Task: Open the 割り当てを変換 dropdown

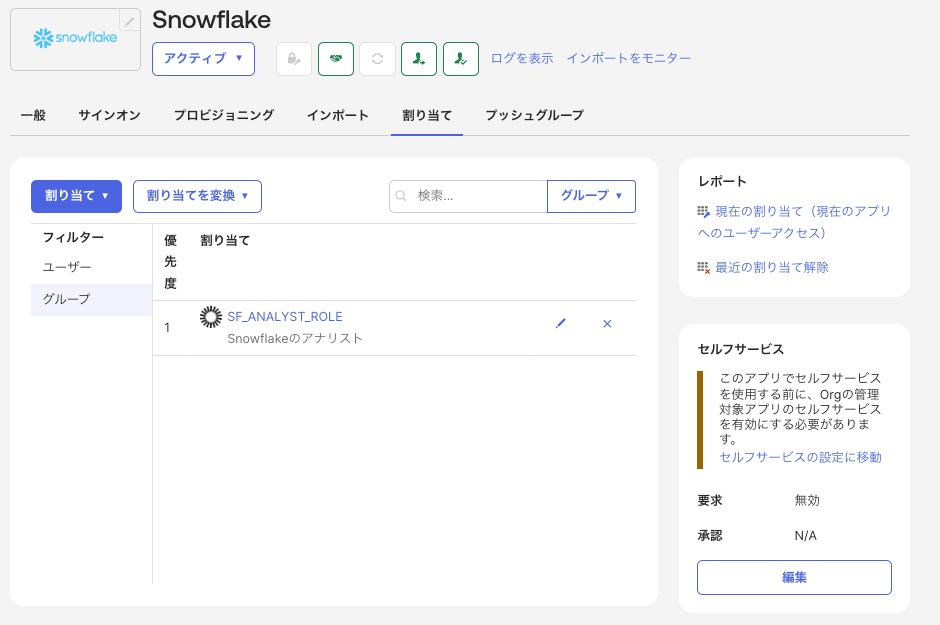Action: (x=197, y=196)
